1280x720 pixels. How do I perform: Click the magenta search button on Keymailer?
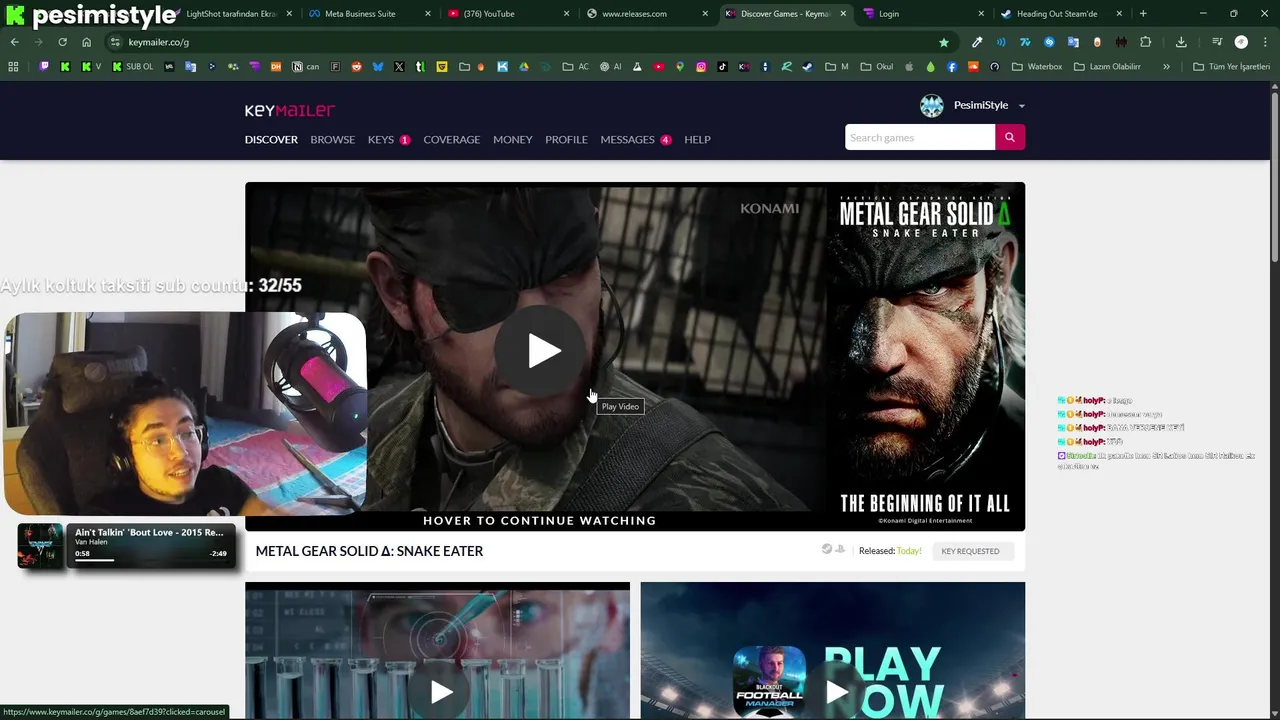1010,137
